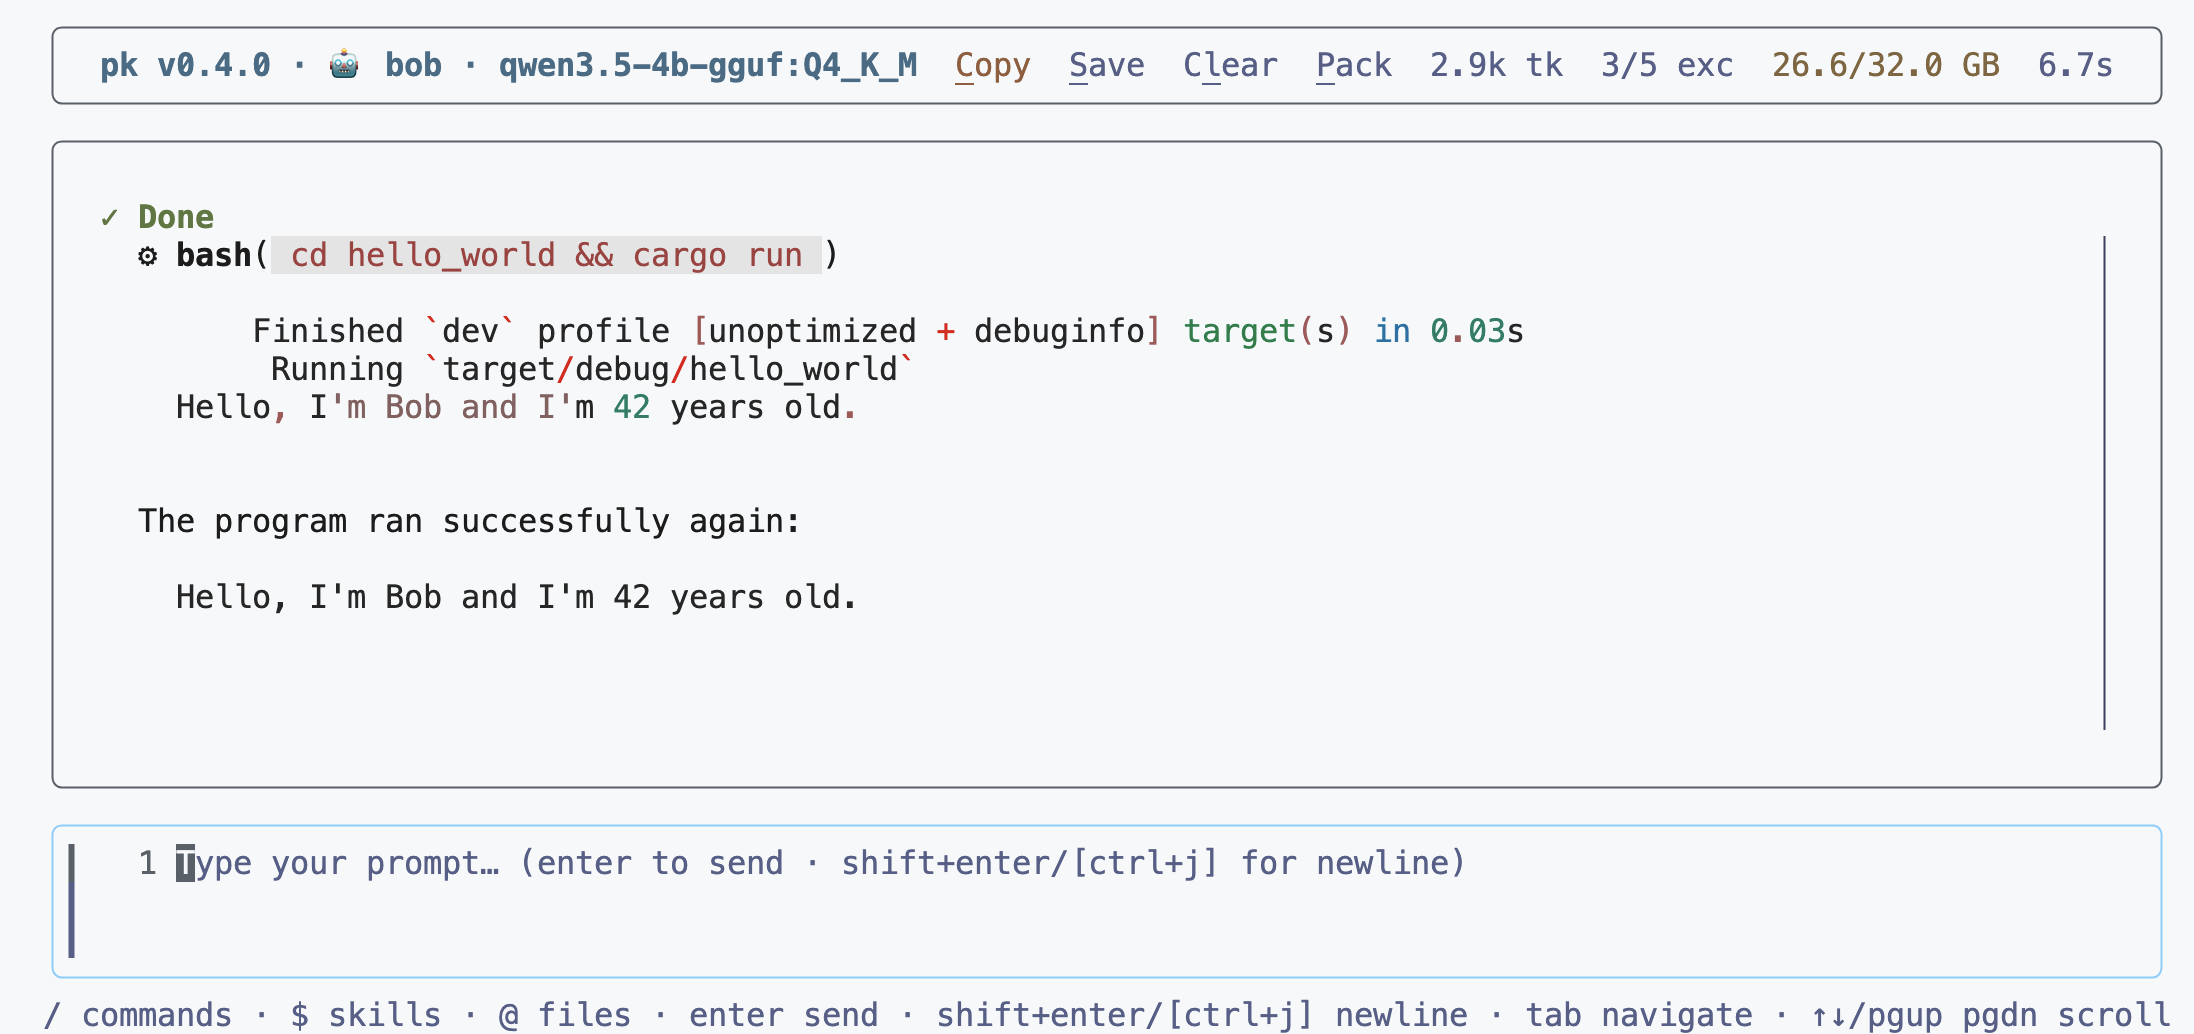Click the 2.9k tk token counter
Image resolution: width=2194 pixels, height=1034 pixels.
click(x=1496, y=65)
